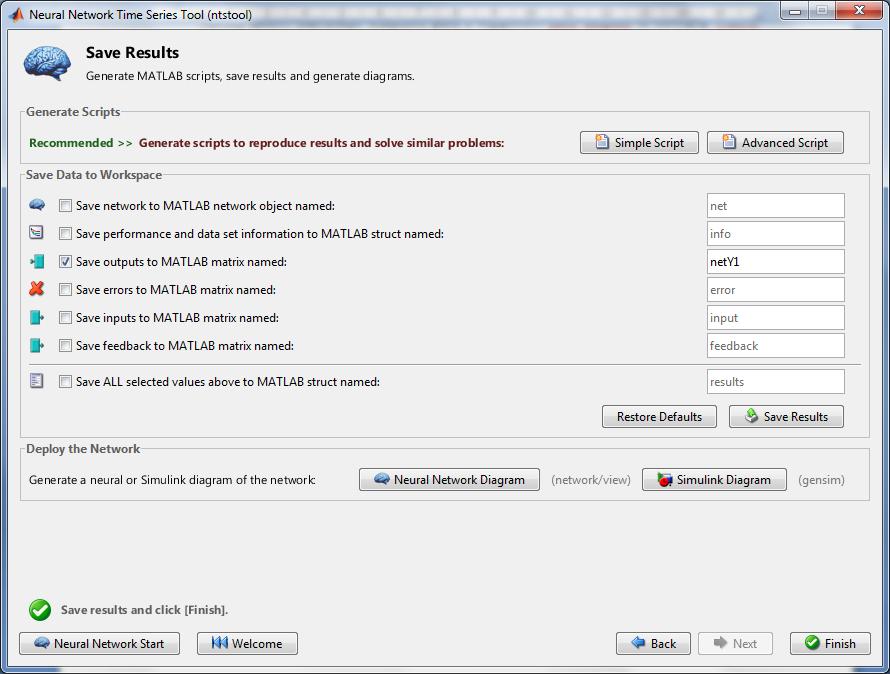Image resolution: width=890 pixels, height=674 pixels.
Task: Click the Save Results button
Action: click(786, 417)
